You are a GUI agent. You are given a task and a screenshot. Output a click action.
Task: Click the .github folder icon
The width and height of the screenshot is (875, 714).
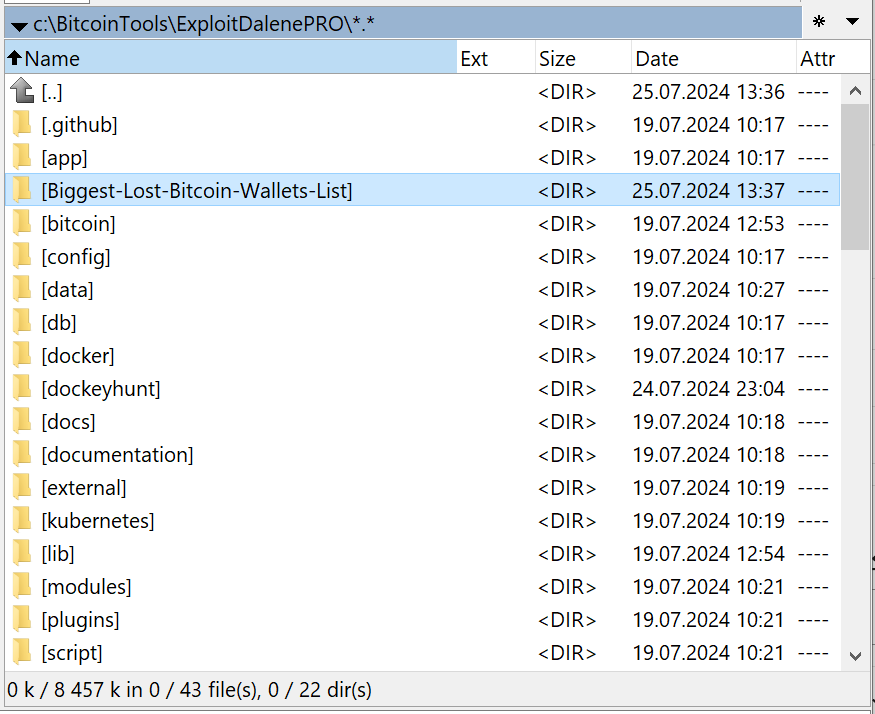click(22, 124)
